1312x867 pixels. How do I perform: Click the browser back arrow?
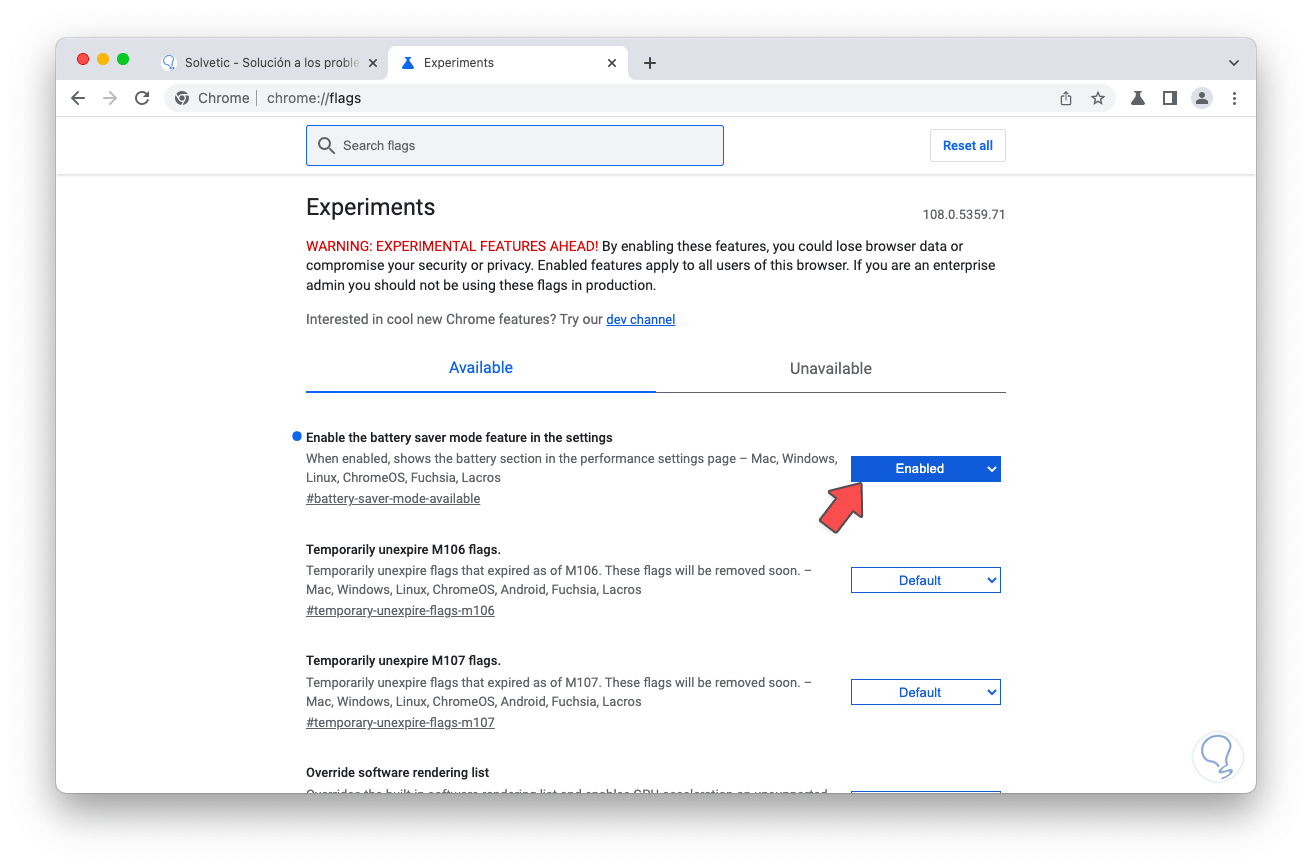coord(78,98)
